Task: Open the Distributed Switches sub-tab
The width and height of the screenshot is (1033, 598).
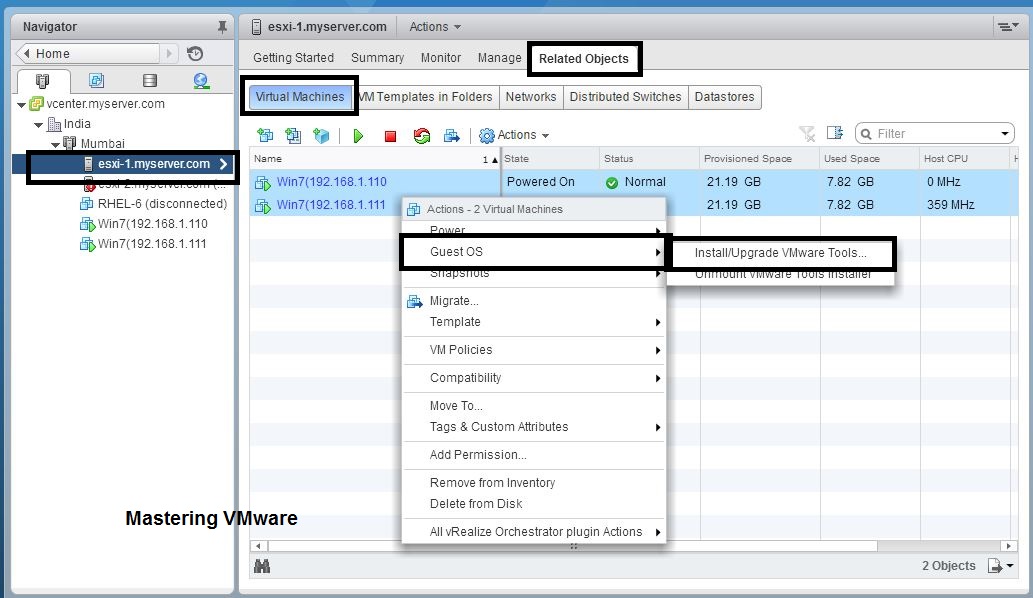Action: pyautogui.click(x=625, y=97)
